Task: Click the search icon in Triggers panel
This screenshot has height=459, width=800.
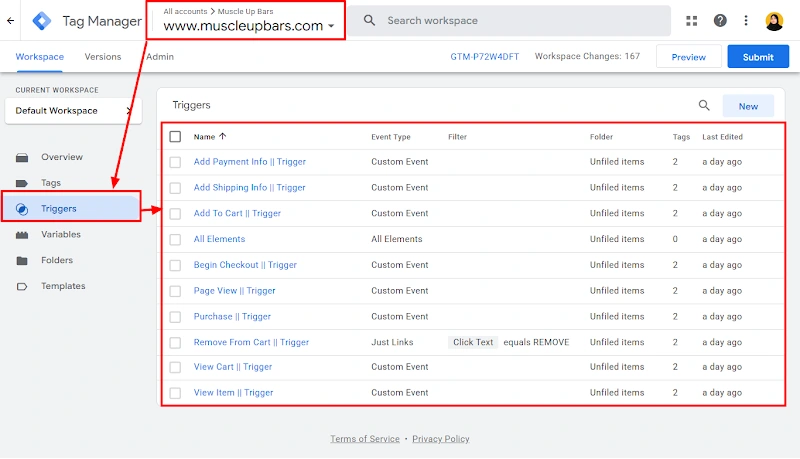Action: click(x=704, y=106)
